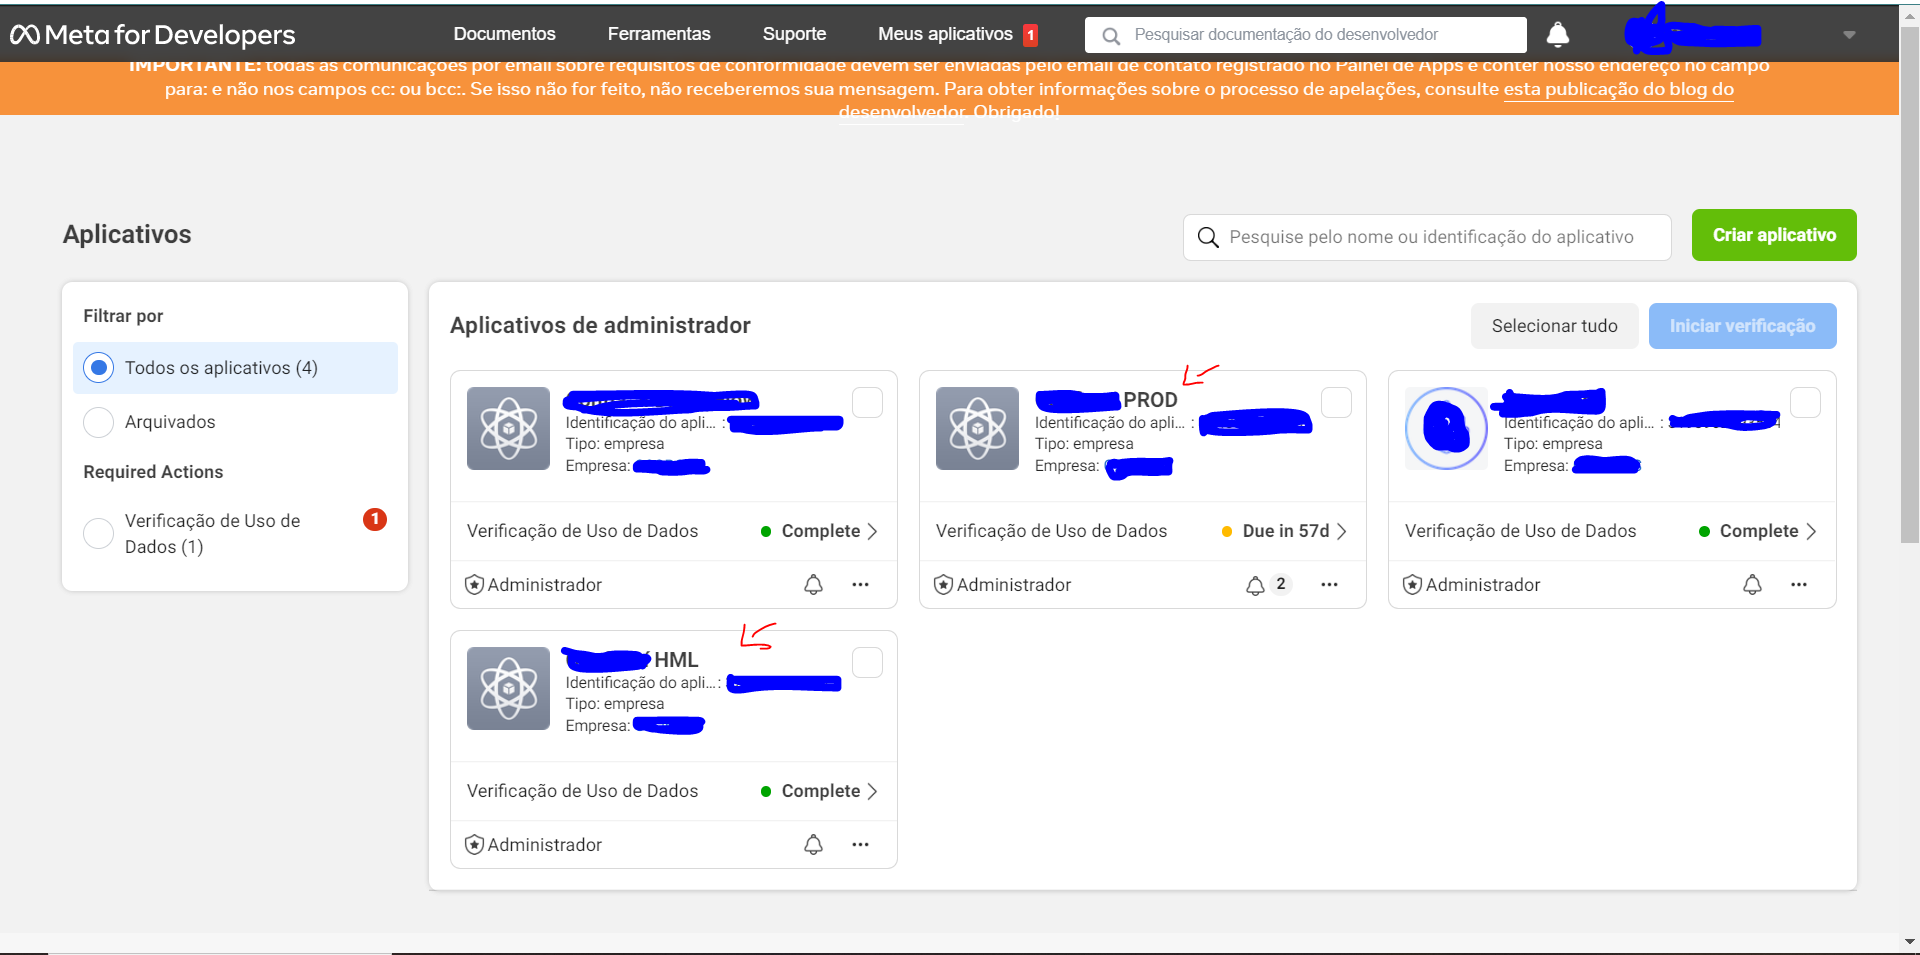Open the app titled PROD
This screenshot has height=955, width=1920.
tap(1150, 400)
